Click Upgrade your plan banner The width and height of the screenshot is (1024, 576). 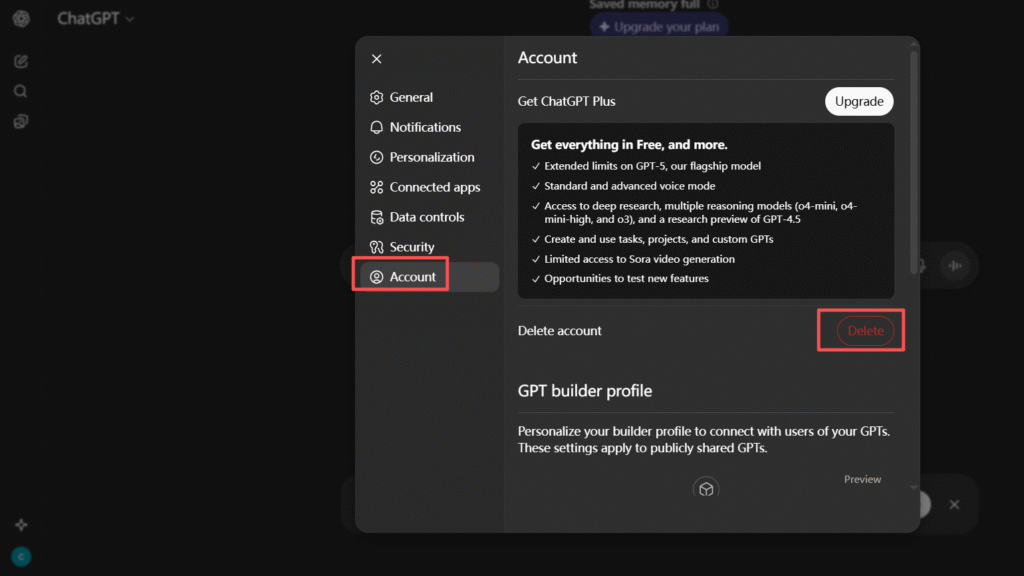pyautogui.click(x=658, y=27)
